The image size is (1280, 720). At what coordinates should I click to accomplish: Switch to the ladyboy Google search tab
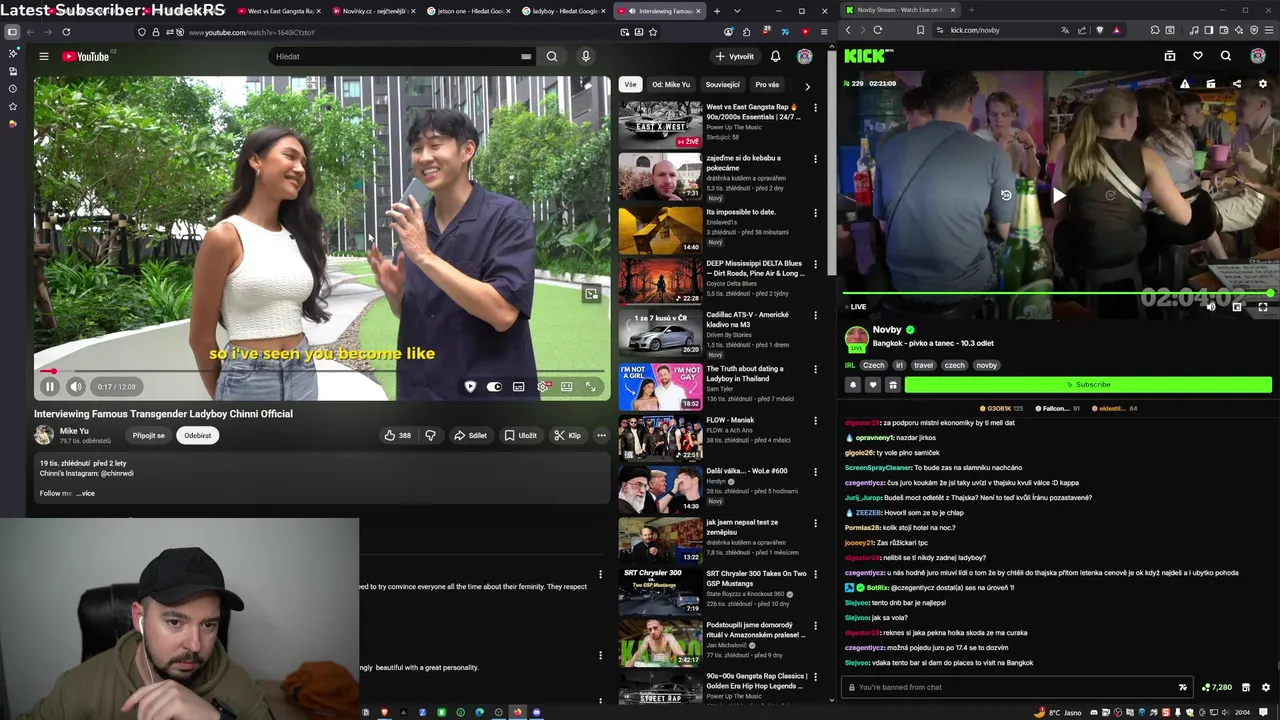(x=563, y=11)
